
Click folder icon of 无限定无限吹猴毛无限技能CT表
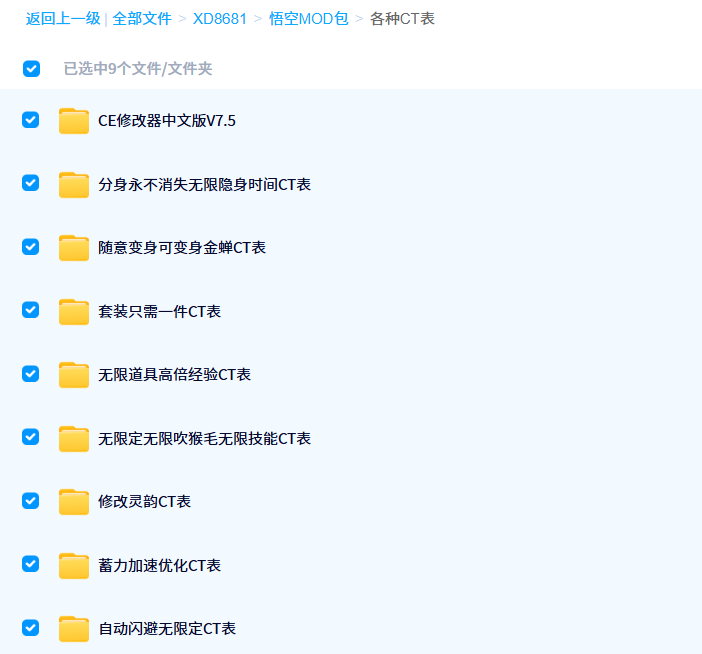click(74, 439)
